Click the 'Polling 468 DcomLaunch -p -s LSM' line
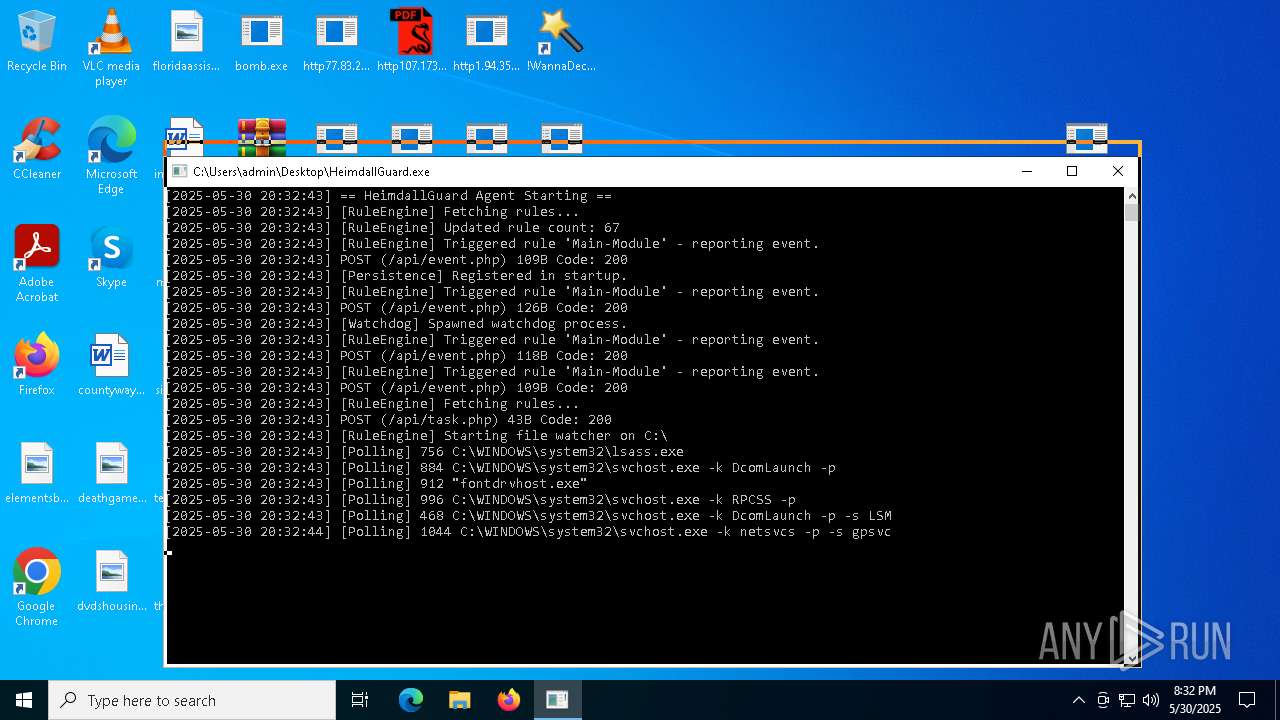Screen dimensions: 1280x720 click(x=529, y=516)
